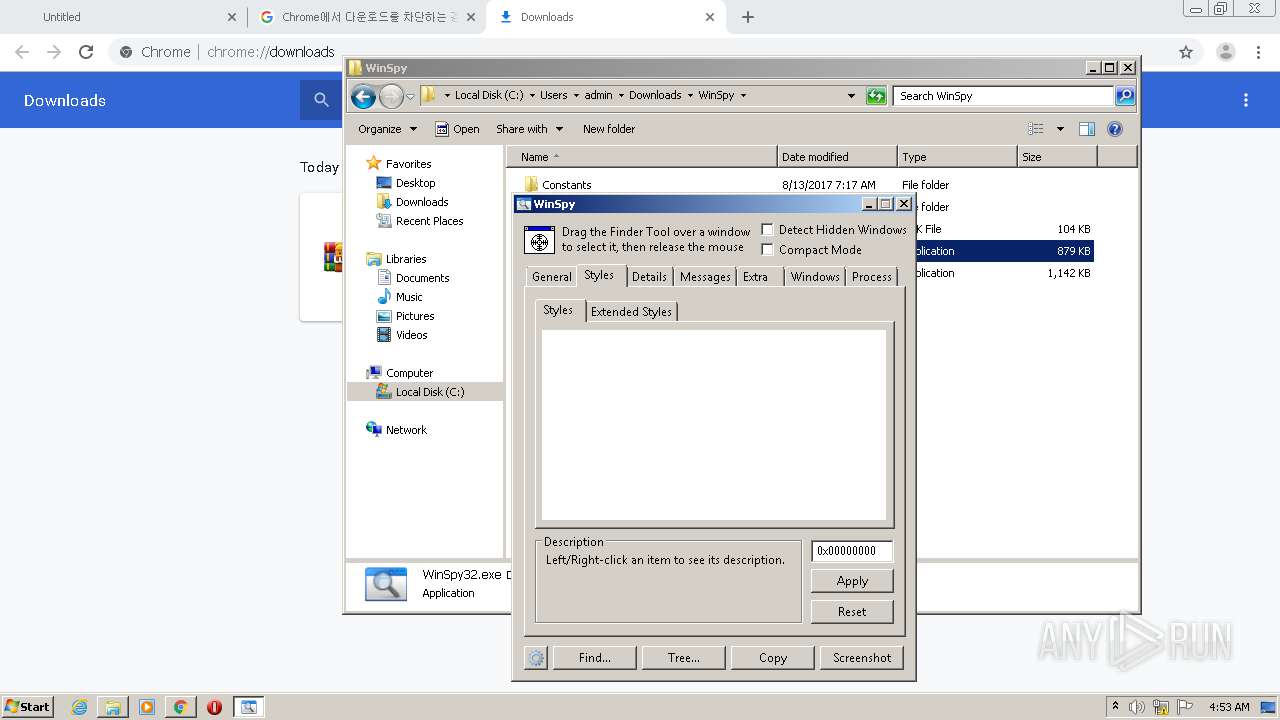Switch to the General tab
1280x720 pixels.
click(551, 277)
